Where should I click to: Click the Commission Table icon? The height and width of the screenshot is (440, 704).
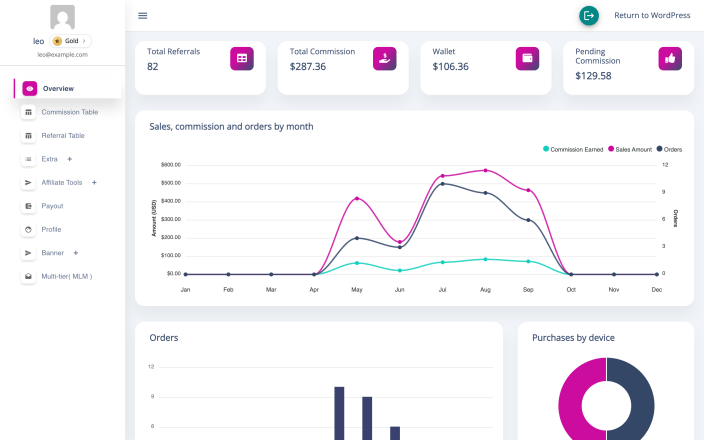pos(28,112)
